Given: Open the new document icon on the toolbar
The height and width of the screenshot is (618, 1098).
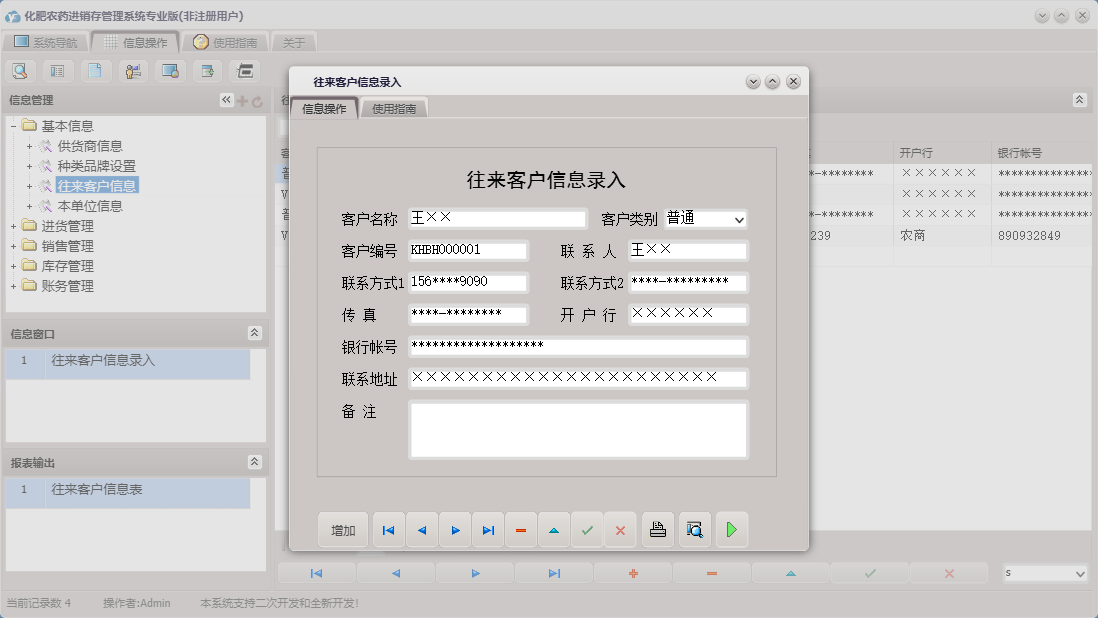Looking at the screenshot, I should (95, 70).
